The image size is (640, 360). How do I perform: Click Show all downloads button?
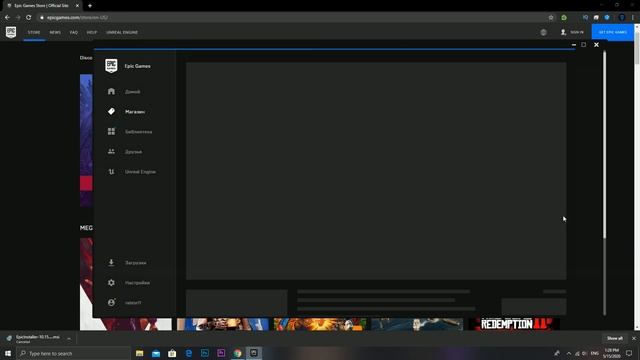pyautogui.click(x=615, y=338)
